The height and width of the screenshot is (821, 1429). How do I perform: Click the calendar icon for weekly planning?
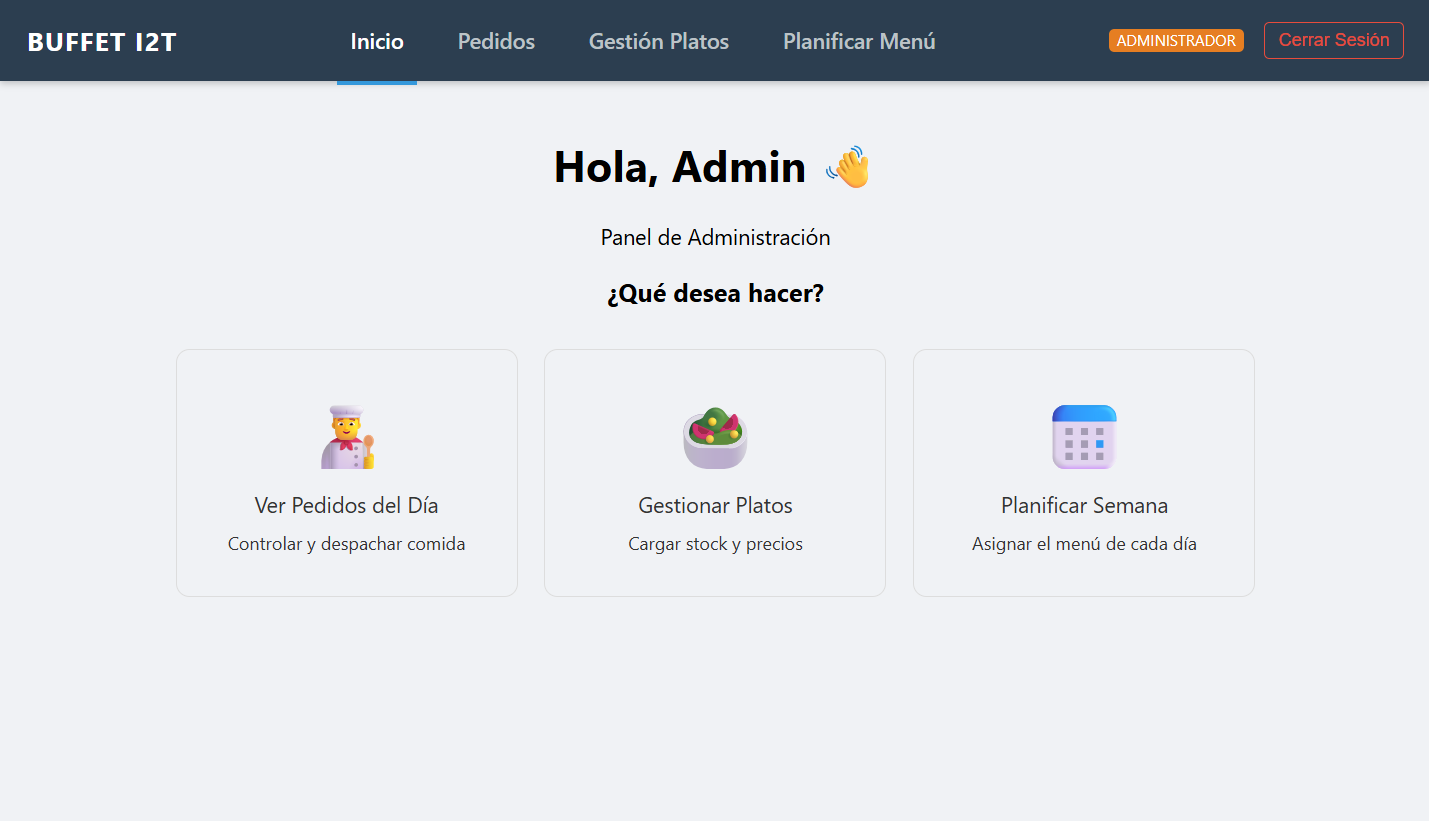point(1084,437)
